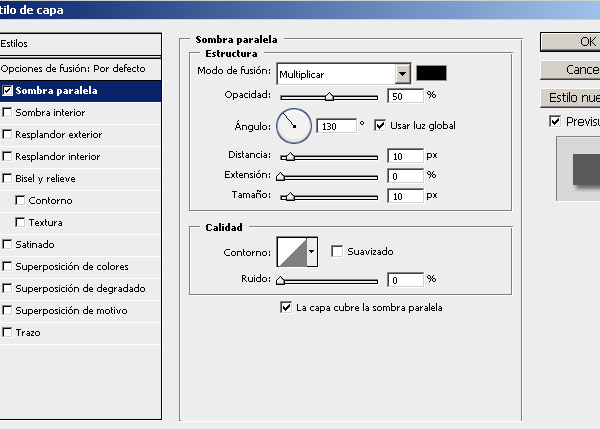The width and height of the screenshot is (600, 429).
Task: Open the Modo de fusión dropdown arrow
Action: tap(403, 73)
